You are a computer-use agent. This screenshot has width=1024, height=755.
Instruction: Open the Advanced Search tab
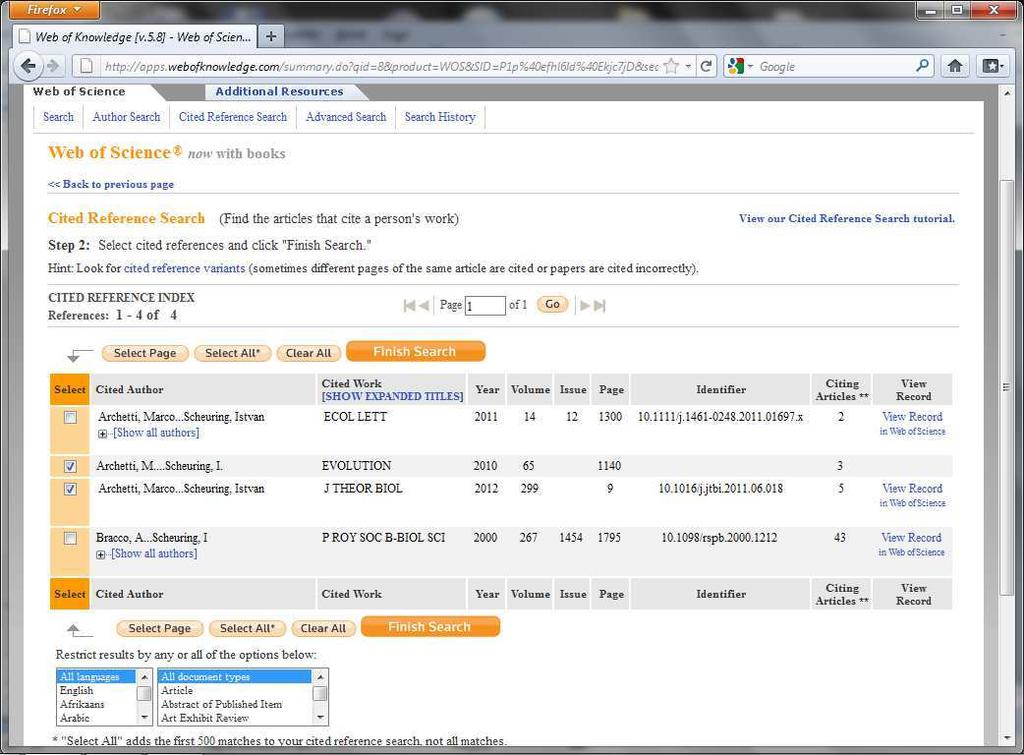[x=346, y=117]
